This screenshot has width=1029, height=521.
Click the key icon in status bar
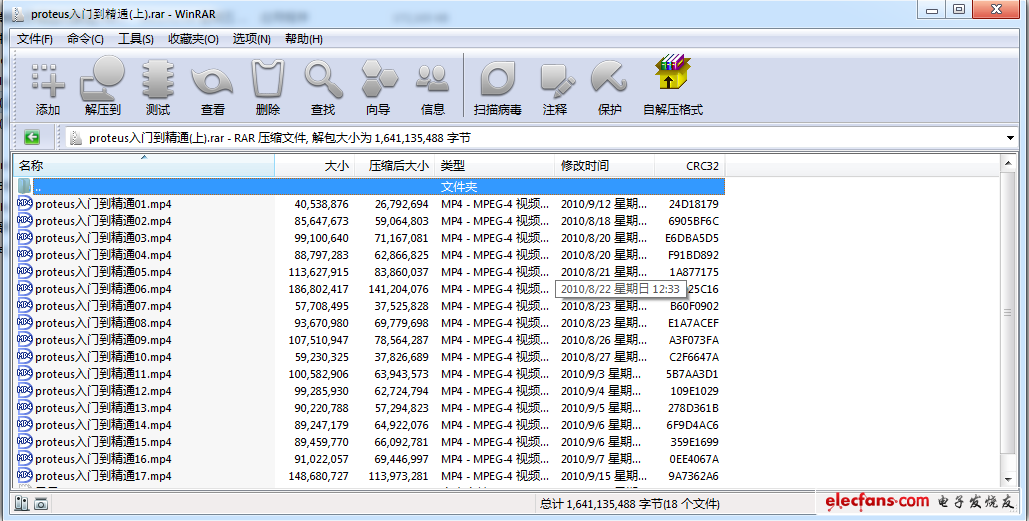tap(41, 503)
